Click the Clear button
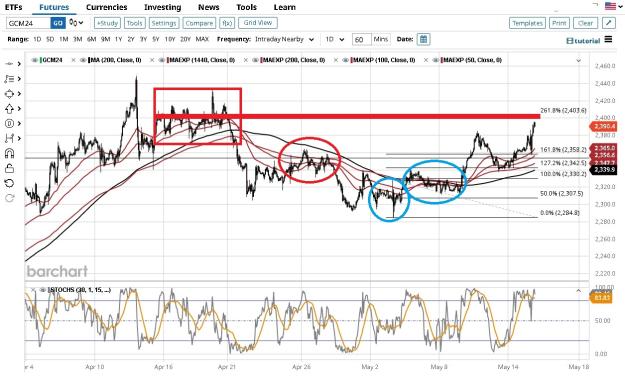The image size is (625, 382). 585,23
